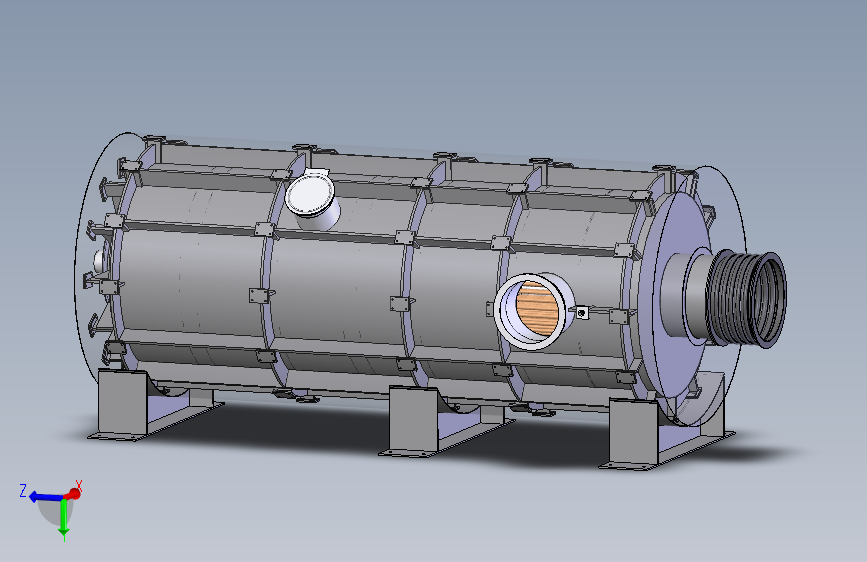Select the middle saddle support
The width and height of the screenshot is (867, 562).
(x=445, y=422)
